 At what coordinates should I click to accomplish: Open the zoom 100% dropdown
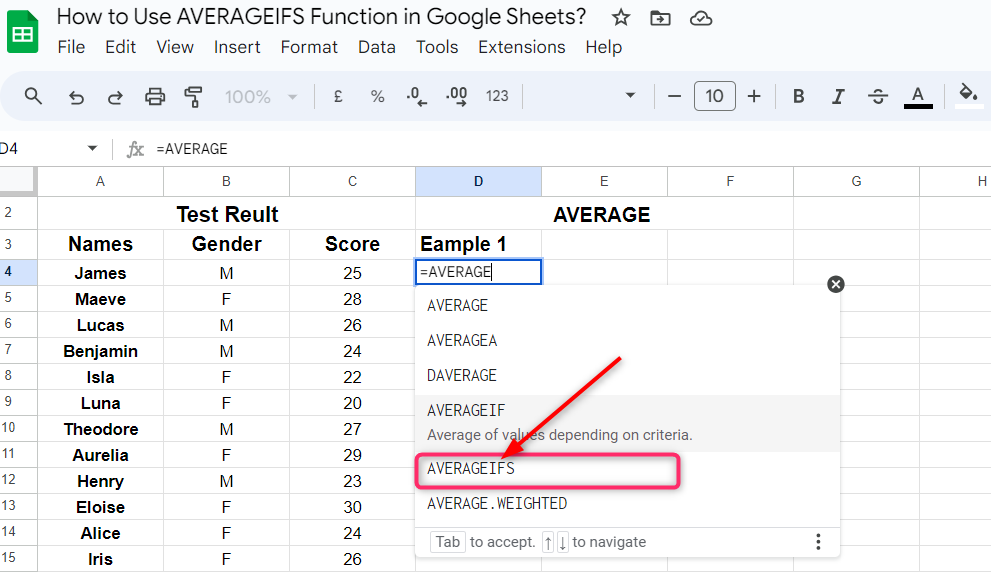pyautogui.click(x=261, y=97)
